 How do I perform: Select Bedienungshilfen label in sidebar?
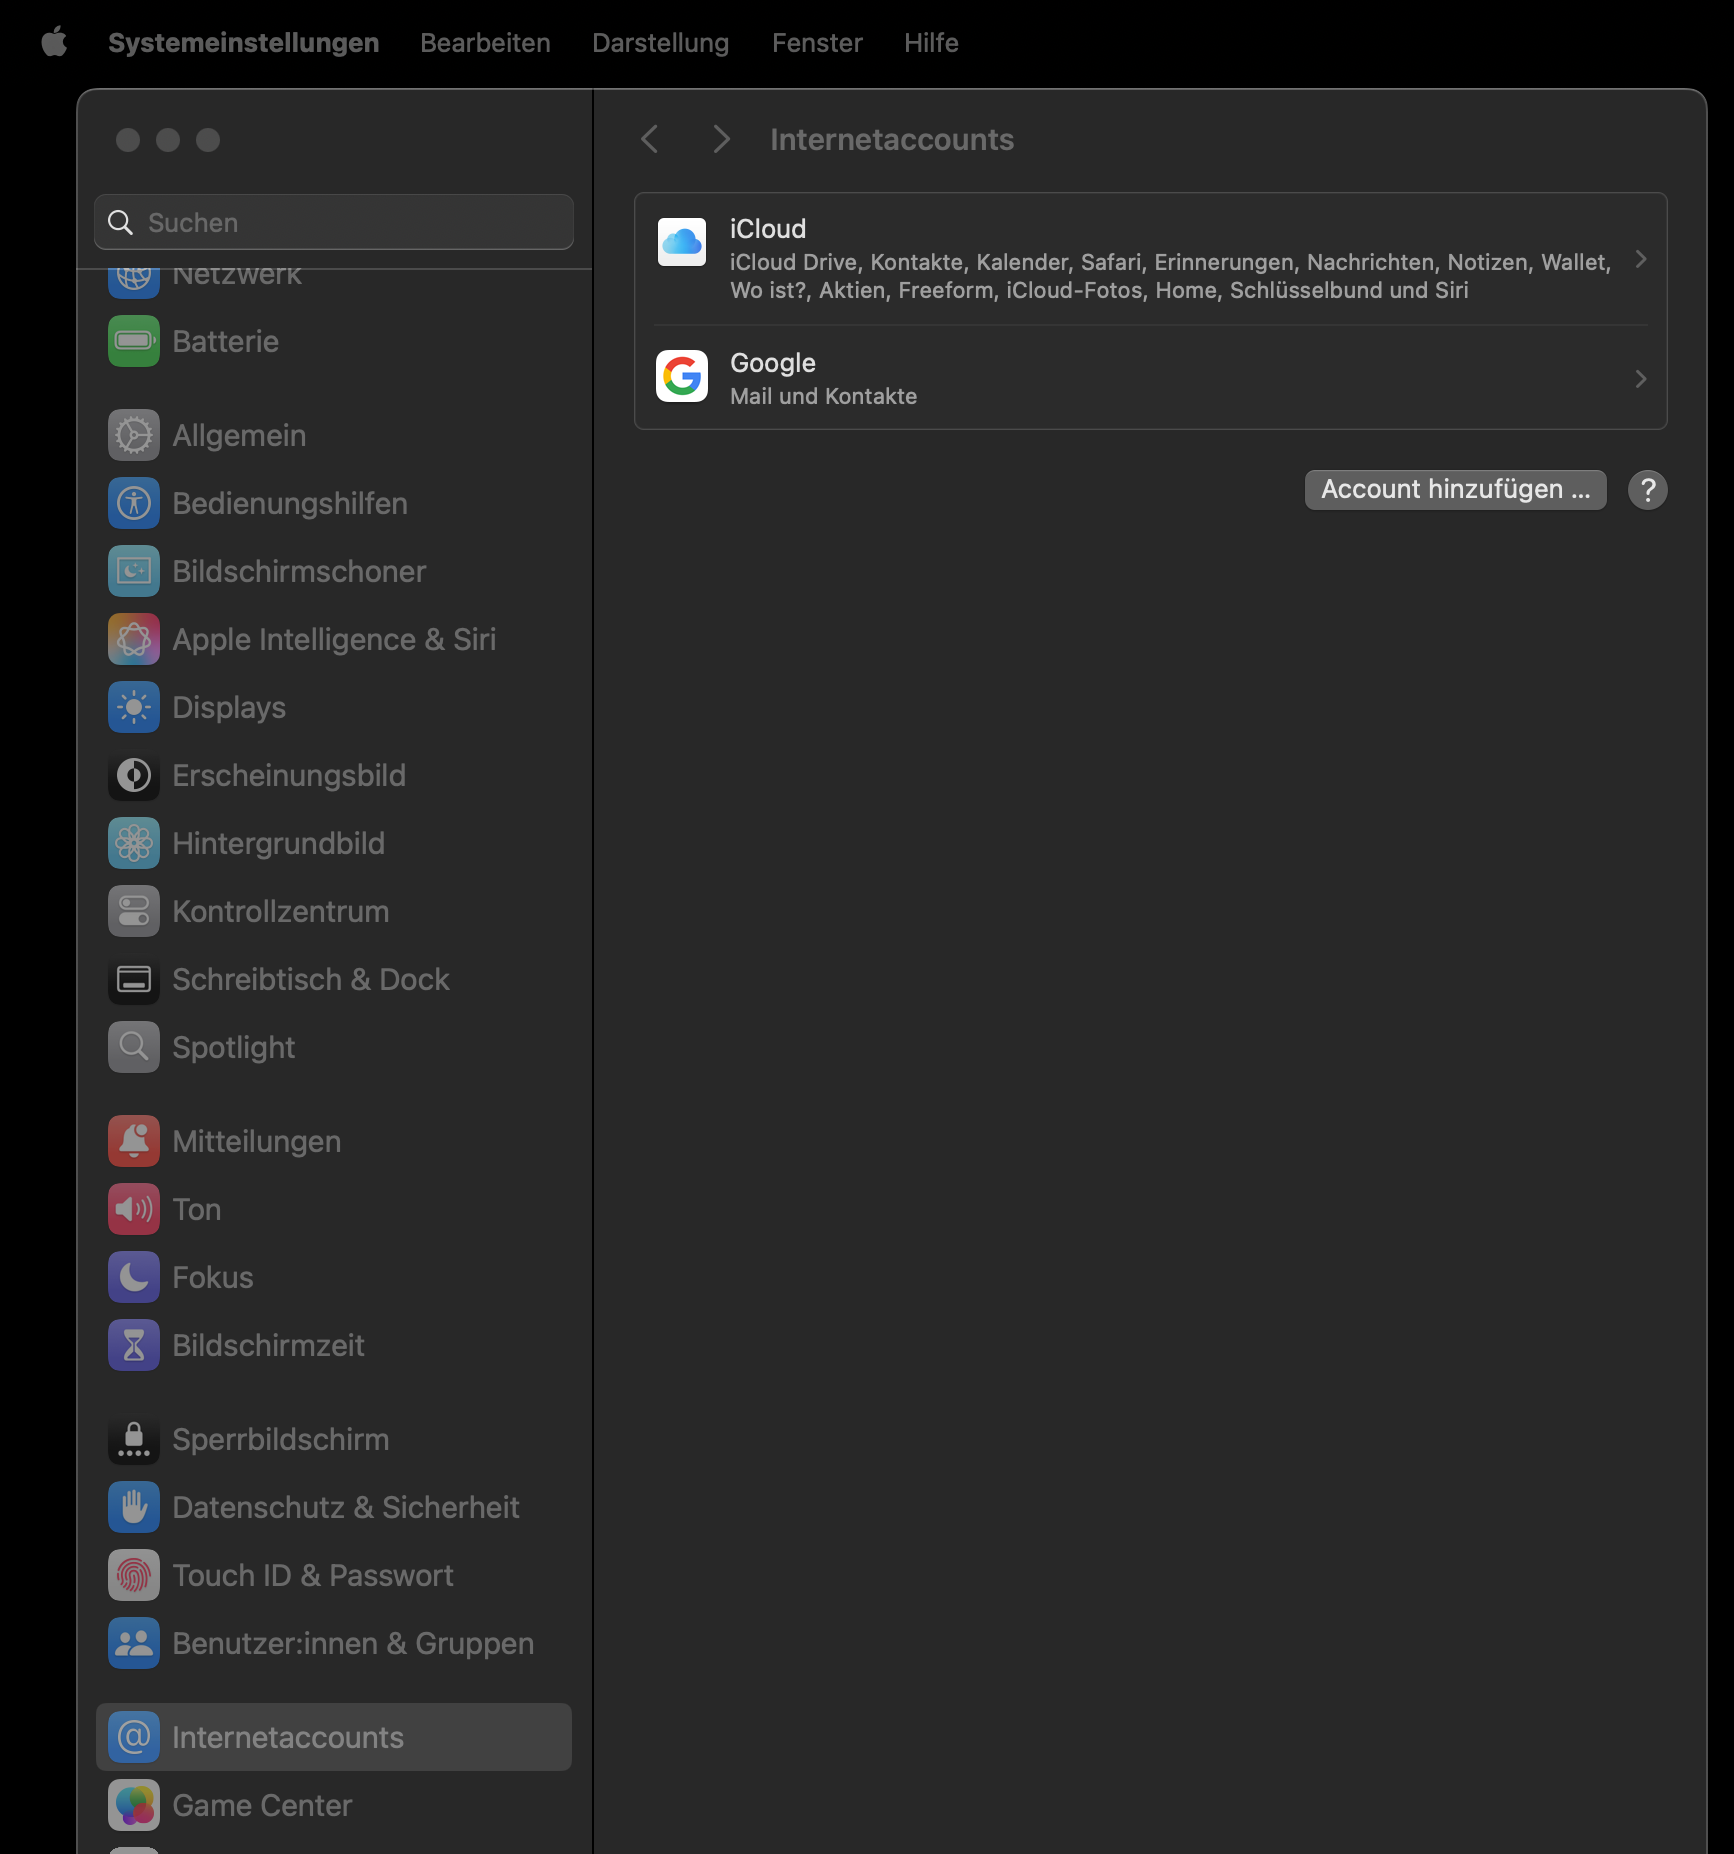click(290, 503)
